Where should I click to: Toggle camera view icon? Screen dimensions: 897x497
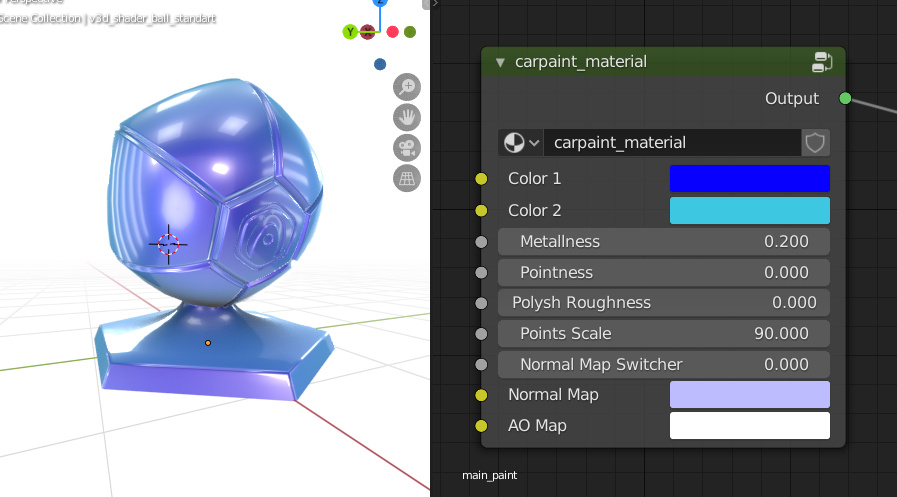pos(407,148)
